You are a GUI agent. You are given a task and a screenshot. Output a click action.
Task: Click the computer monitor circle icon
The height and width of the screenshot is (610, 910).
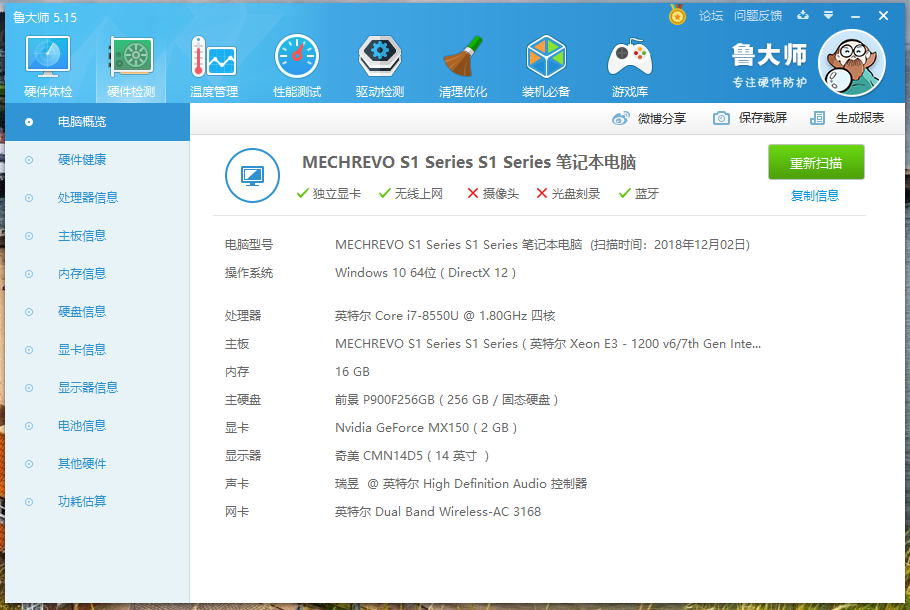click(252, 175)
